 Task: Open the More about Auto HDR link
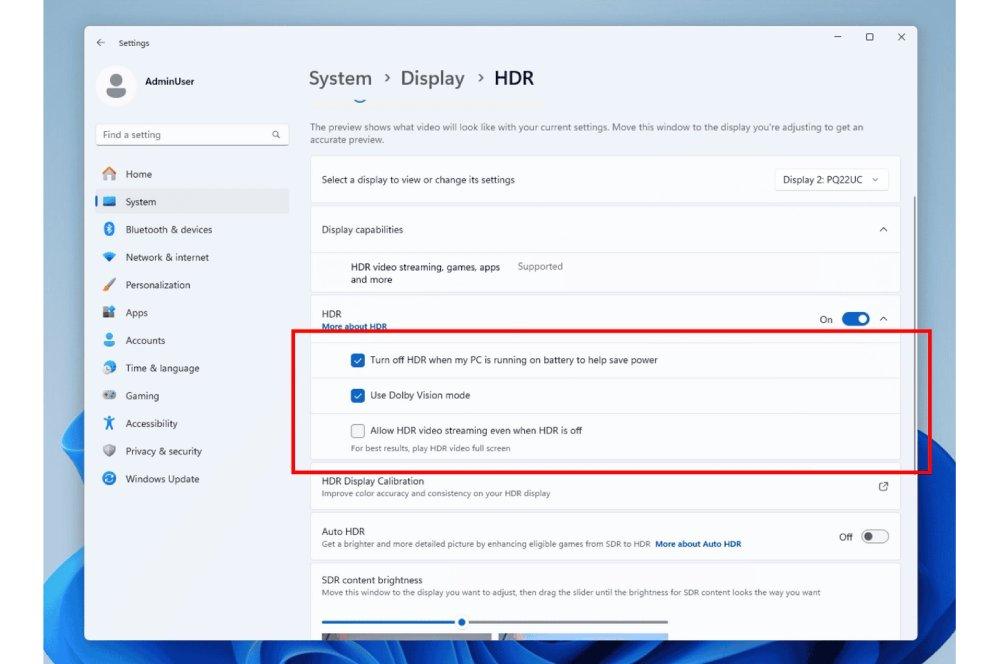click(x=698, y=544)
